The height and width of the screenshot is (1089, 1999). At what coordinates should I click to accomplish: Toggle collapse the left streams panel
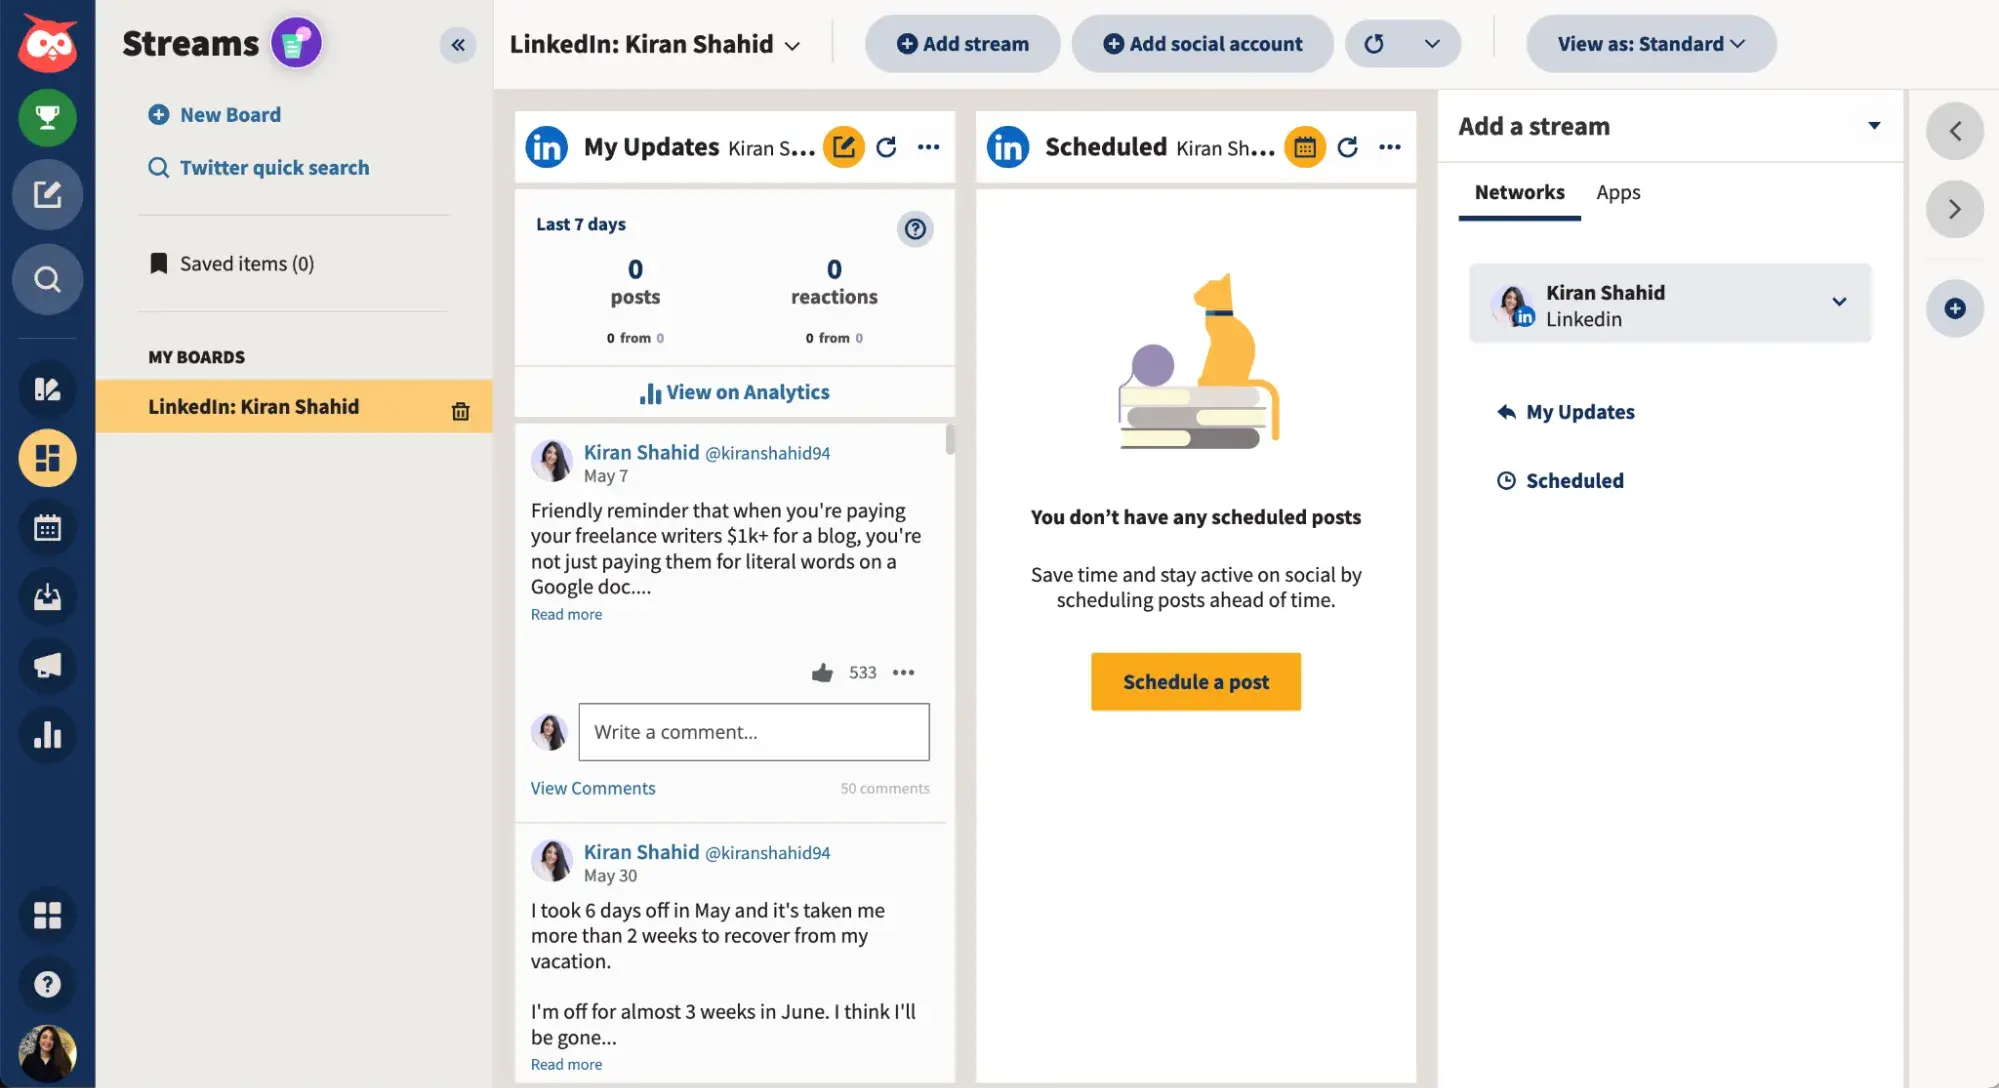[x=457, y=44]
